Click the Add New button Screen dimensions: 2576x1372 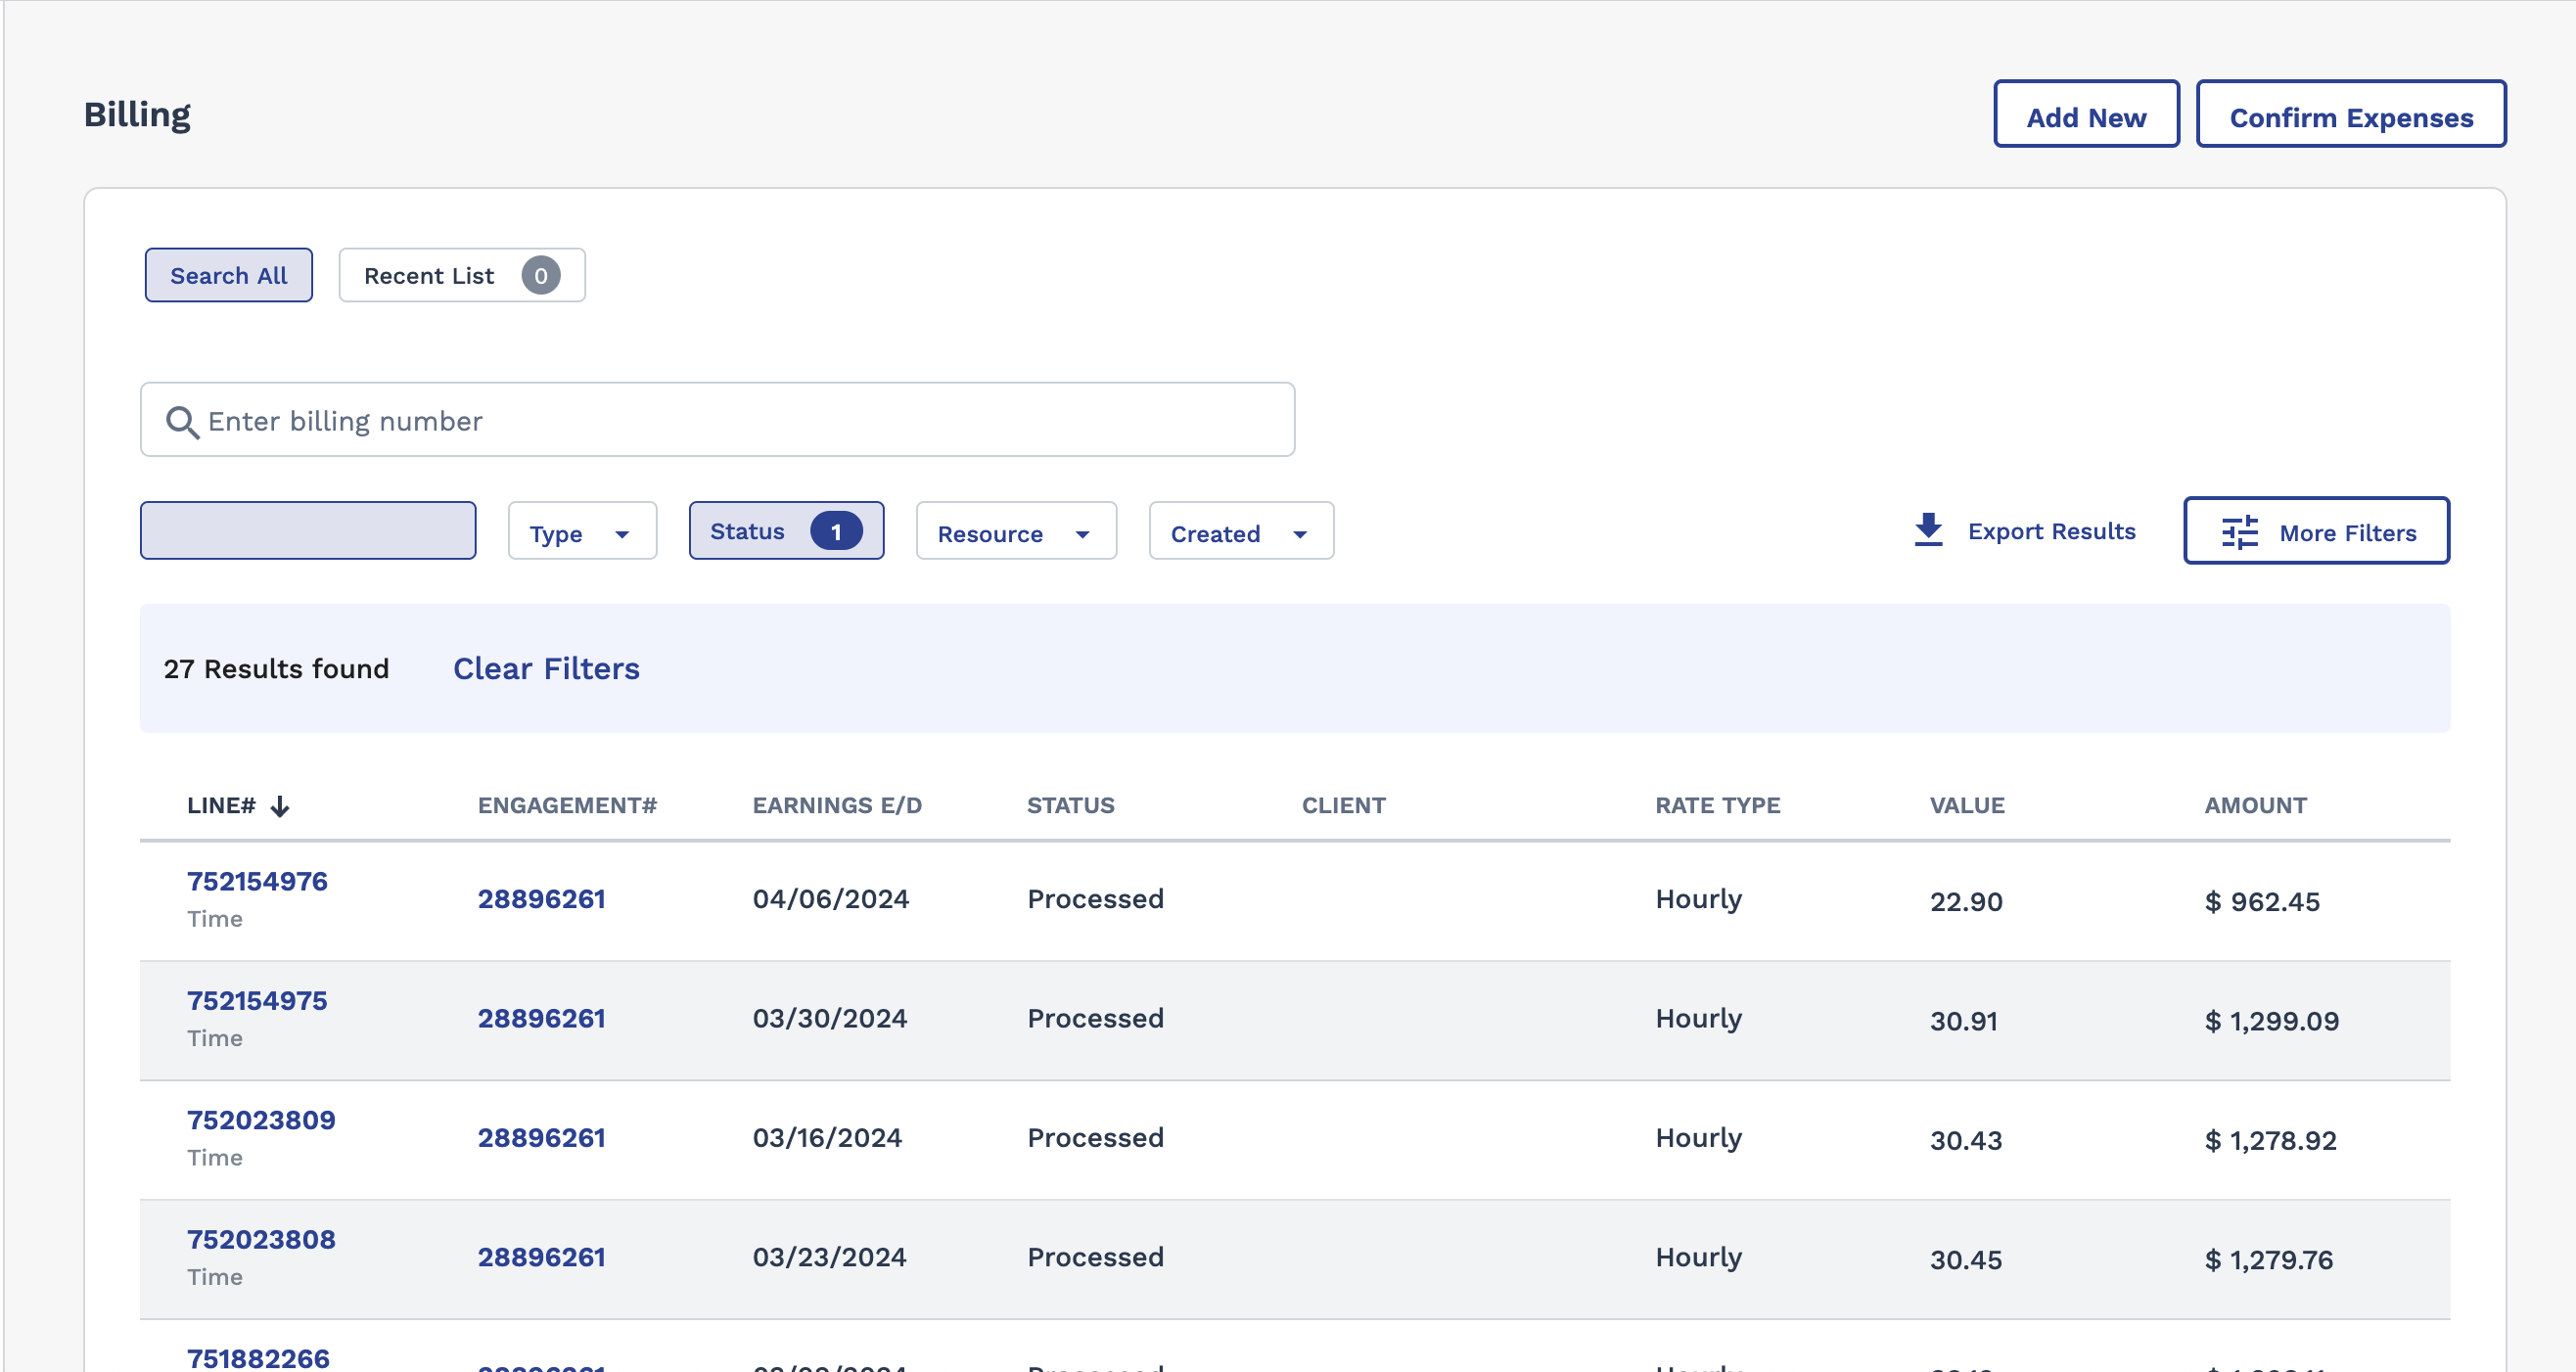point(2085,116)
